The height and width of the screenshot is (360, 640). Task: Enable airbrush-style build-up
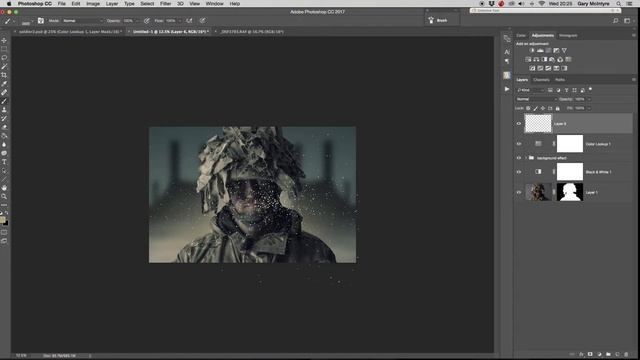pyautogui.click(x=189, y=20)
